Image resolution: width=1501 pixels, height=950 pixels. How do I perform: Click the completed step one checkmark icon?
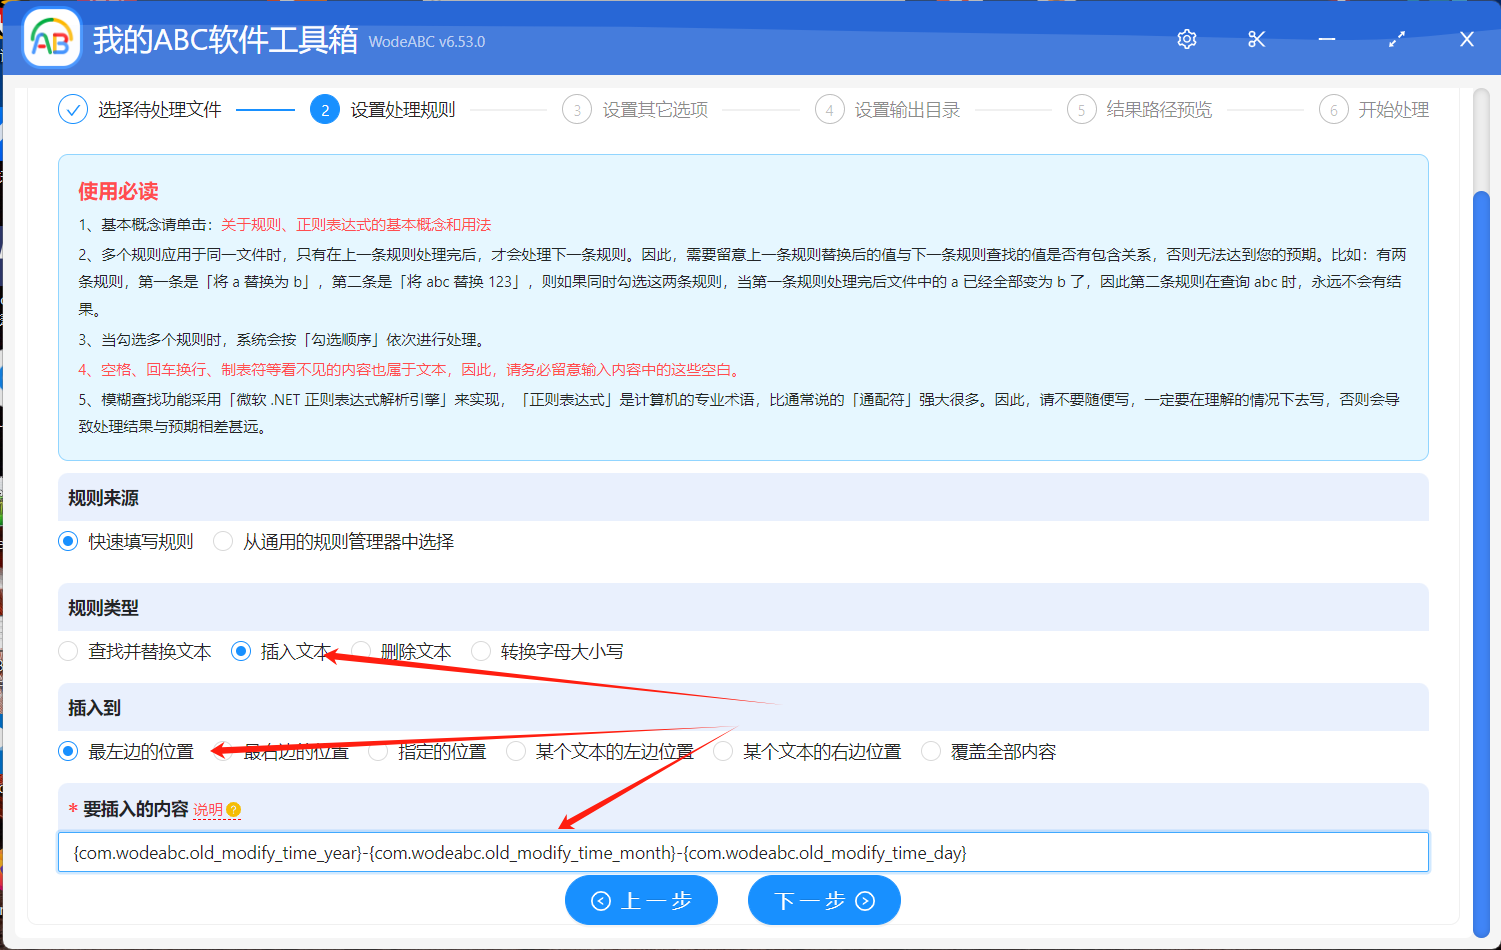pyautogui.click(x=73, y=109)
